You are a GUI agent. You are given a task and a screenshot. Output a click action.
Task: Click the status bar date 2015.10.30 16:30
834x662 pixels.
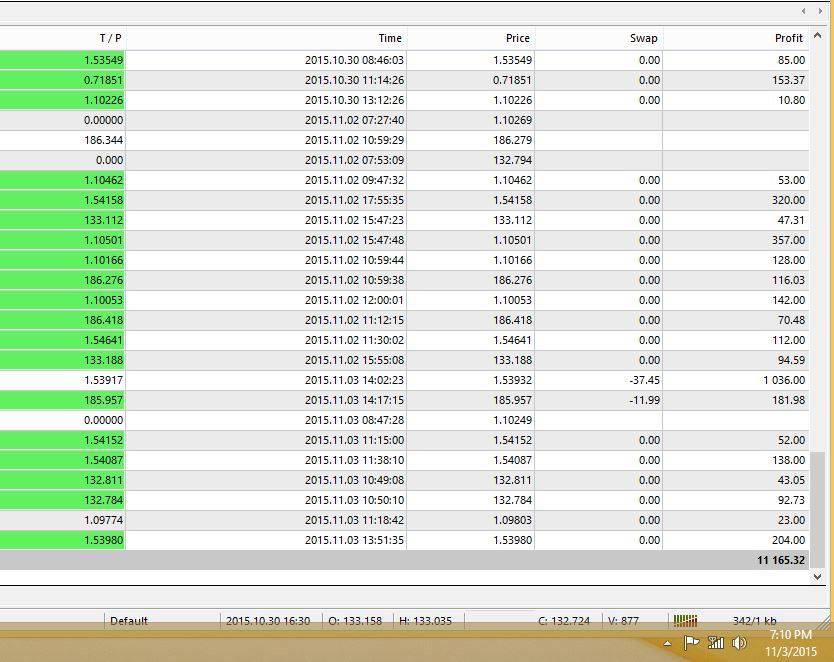tap(268, 621)
